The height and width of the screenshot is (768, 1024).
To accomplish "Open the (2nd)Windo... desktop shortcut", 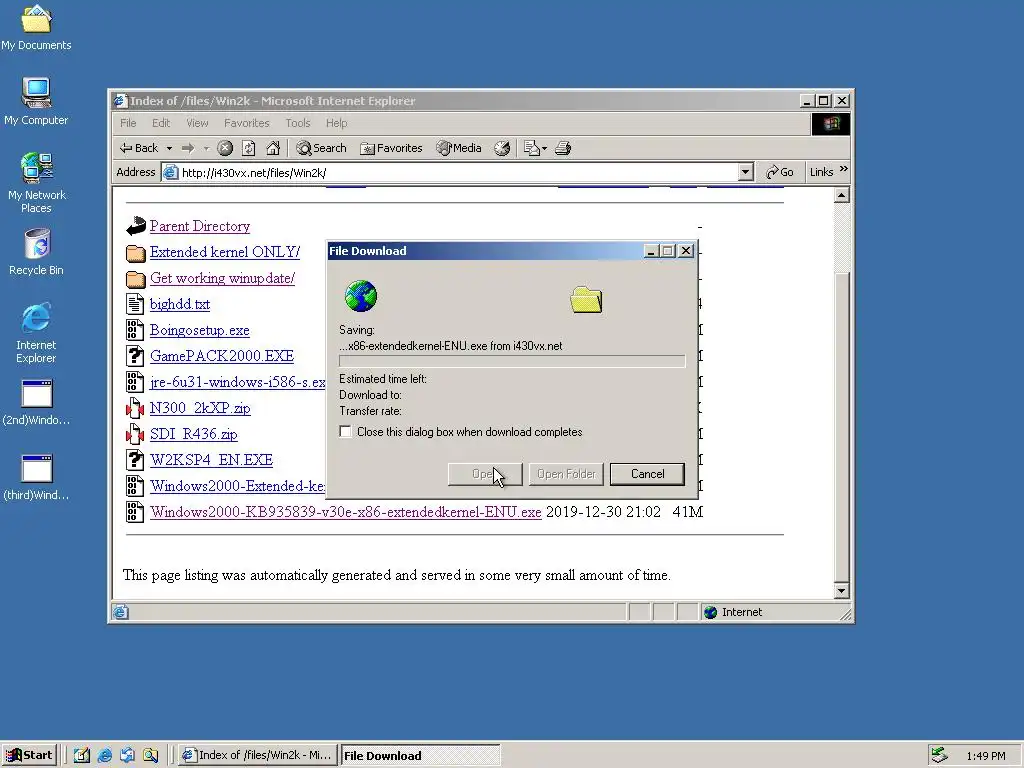I will pyautogui.click(x=36, y=403).
